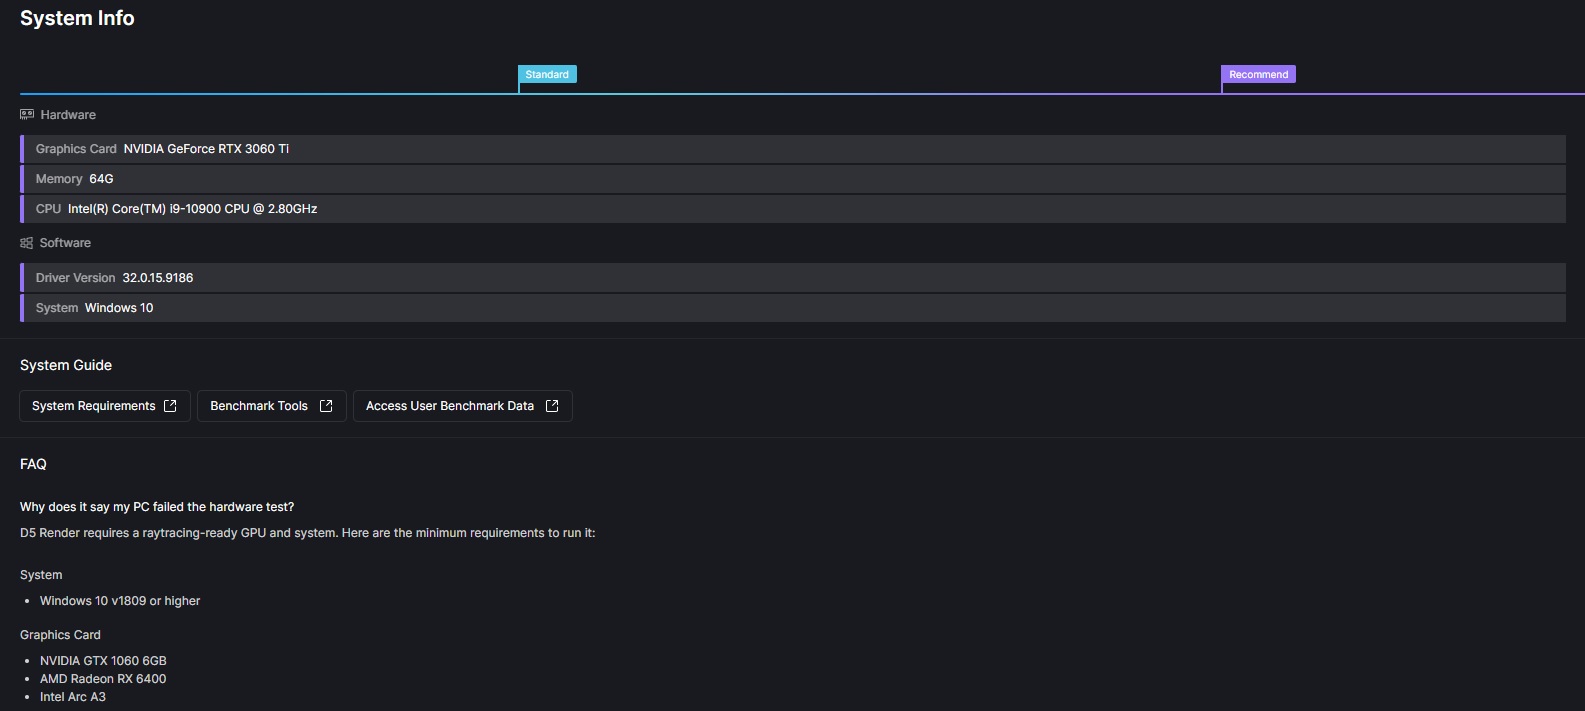Screen dimensions: 1585x711
Task: Click external-link icon beside Benchmark Tools
Action: coord(326,406)
